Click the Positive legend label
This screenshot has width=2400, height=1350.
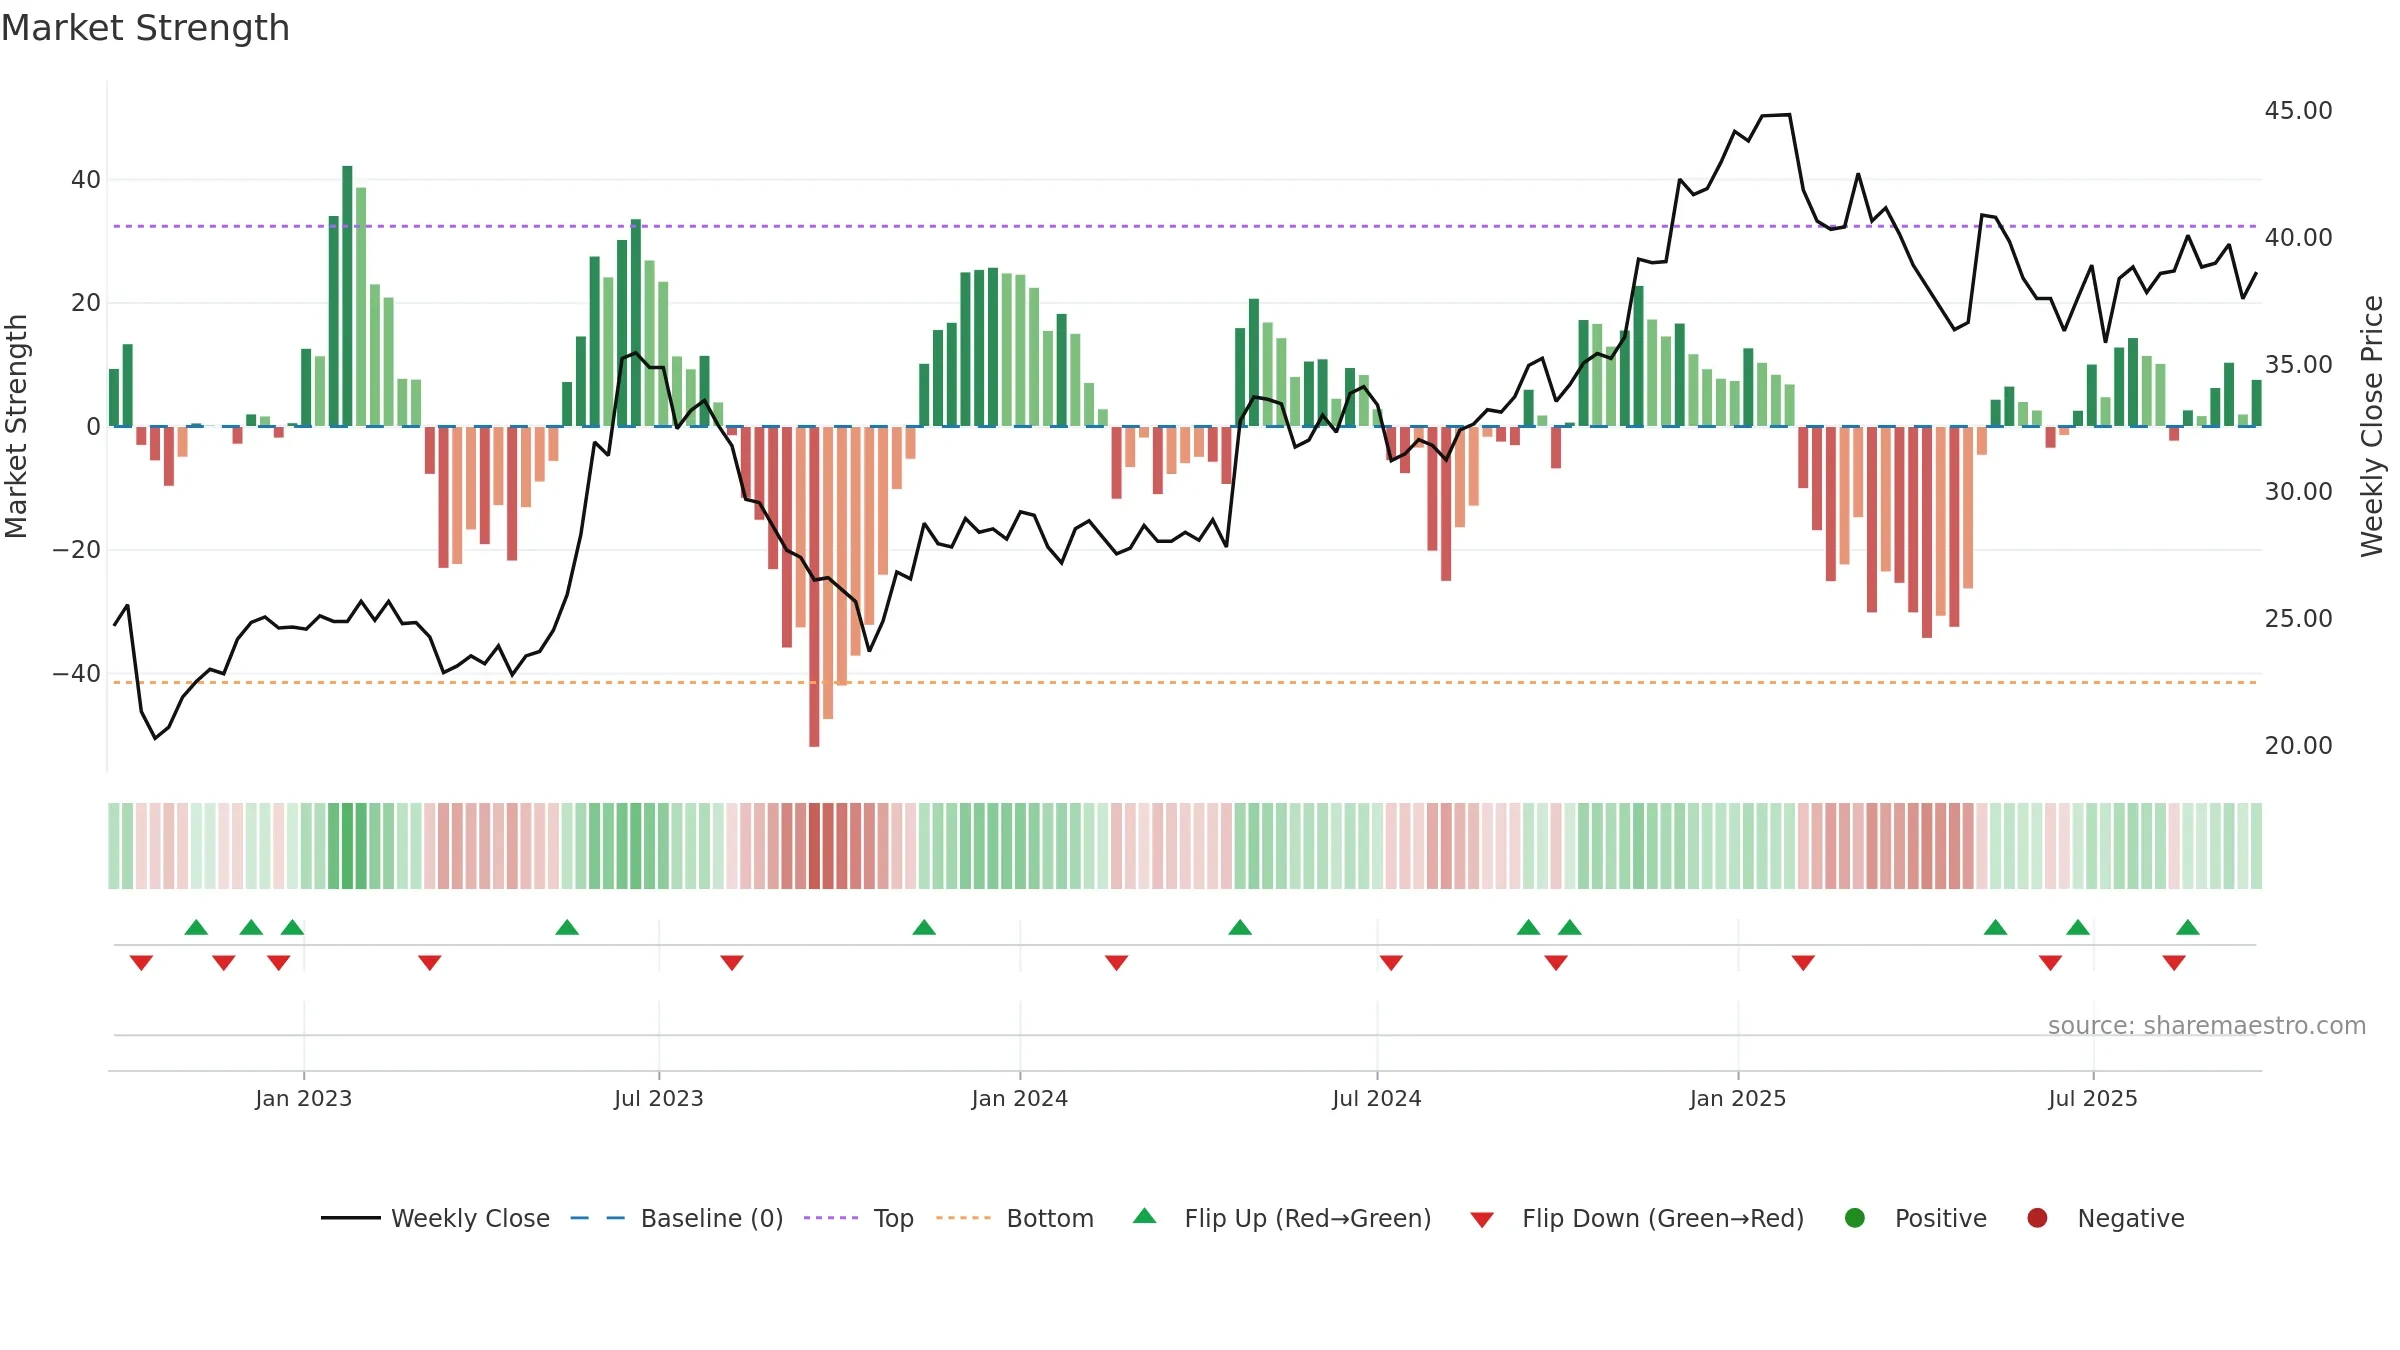(x=1941, y=1218)
